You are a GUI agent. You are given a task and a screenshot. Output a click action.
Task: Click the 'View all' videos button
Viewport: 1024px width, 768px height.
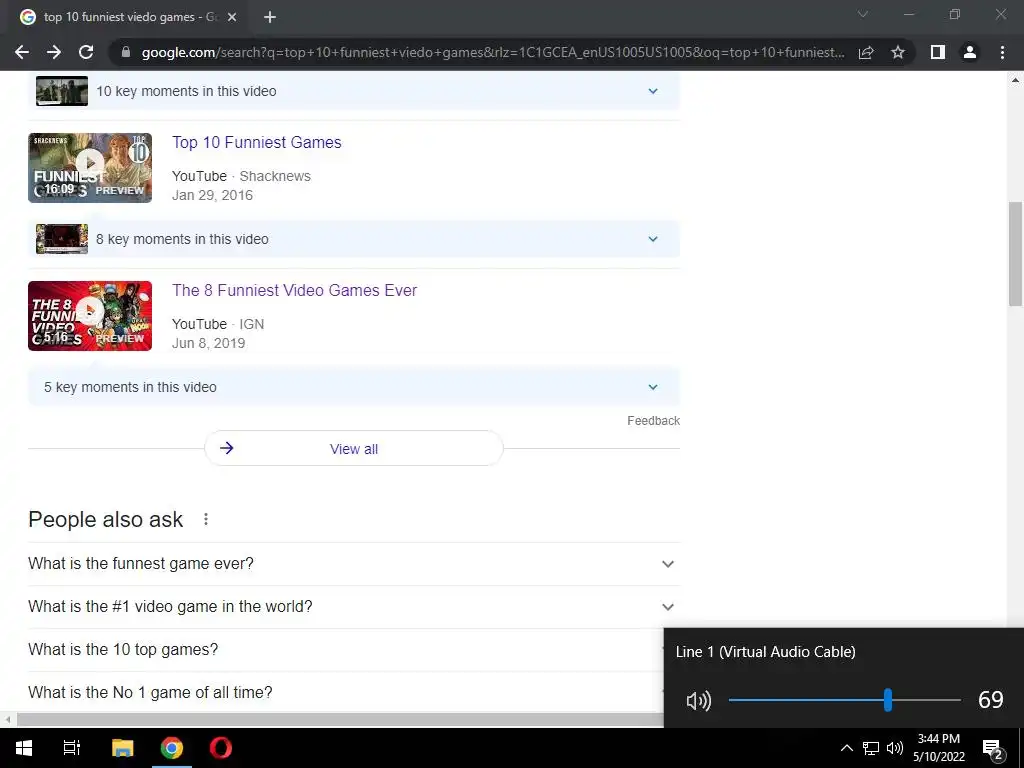(x=354, y=449)
